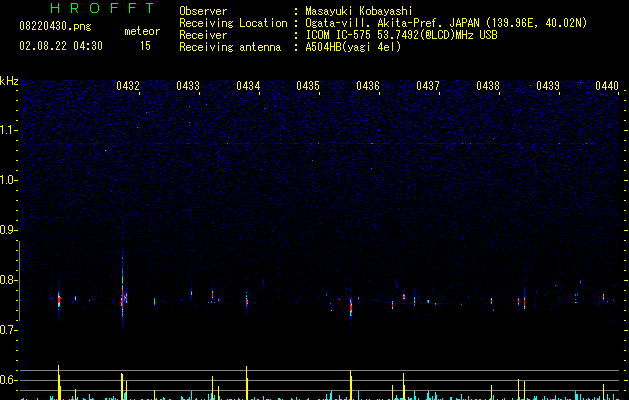Screen dimensions: 629x400
Task: Click the 0.8 frequency axis label
Action: coord(8,280)
